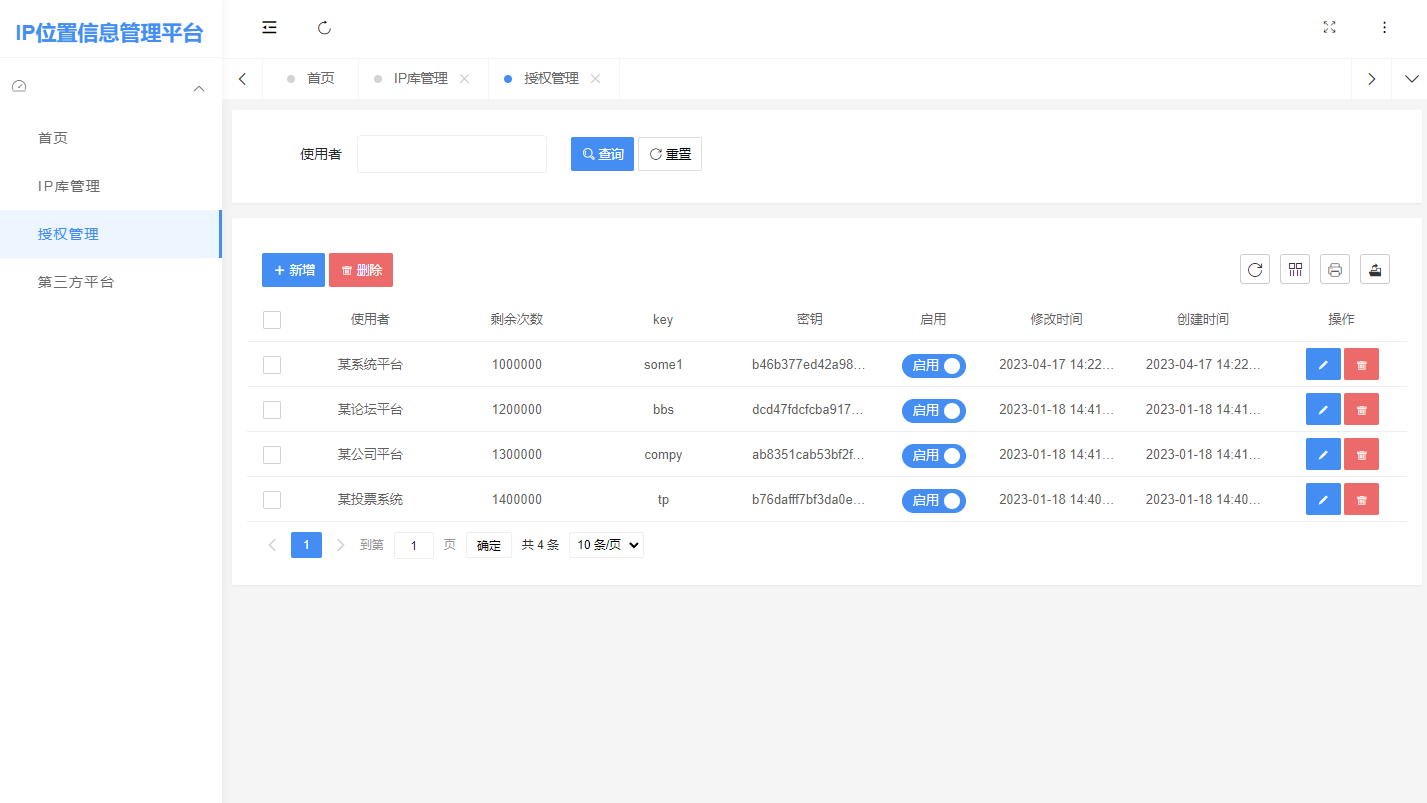Switch to the IP库管理 tab
This screenshot has height=803, width=1427.
(x=420, y=78)
